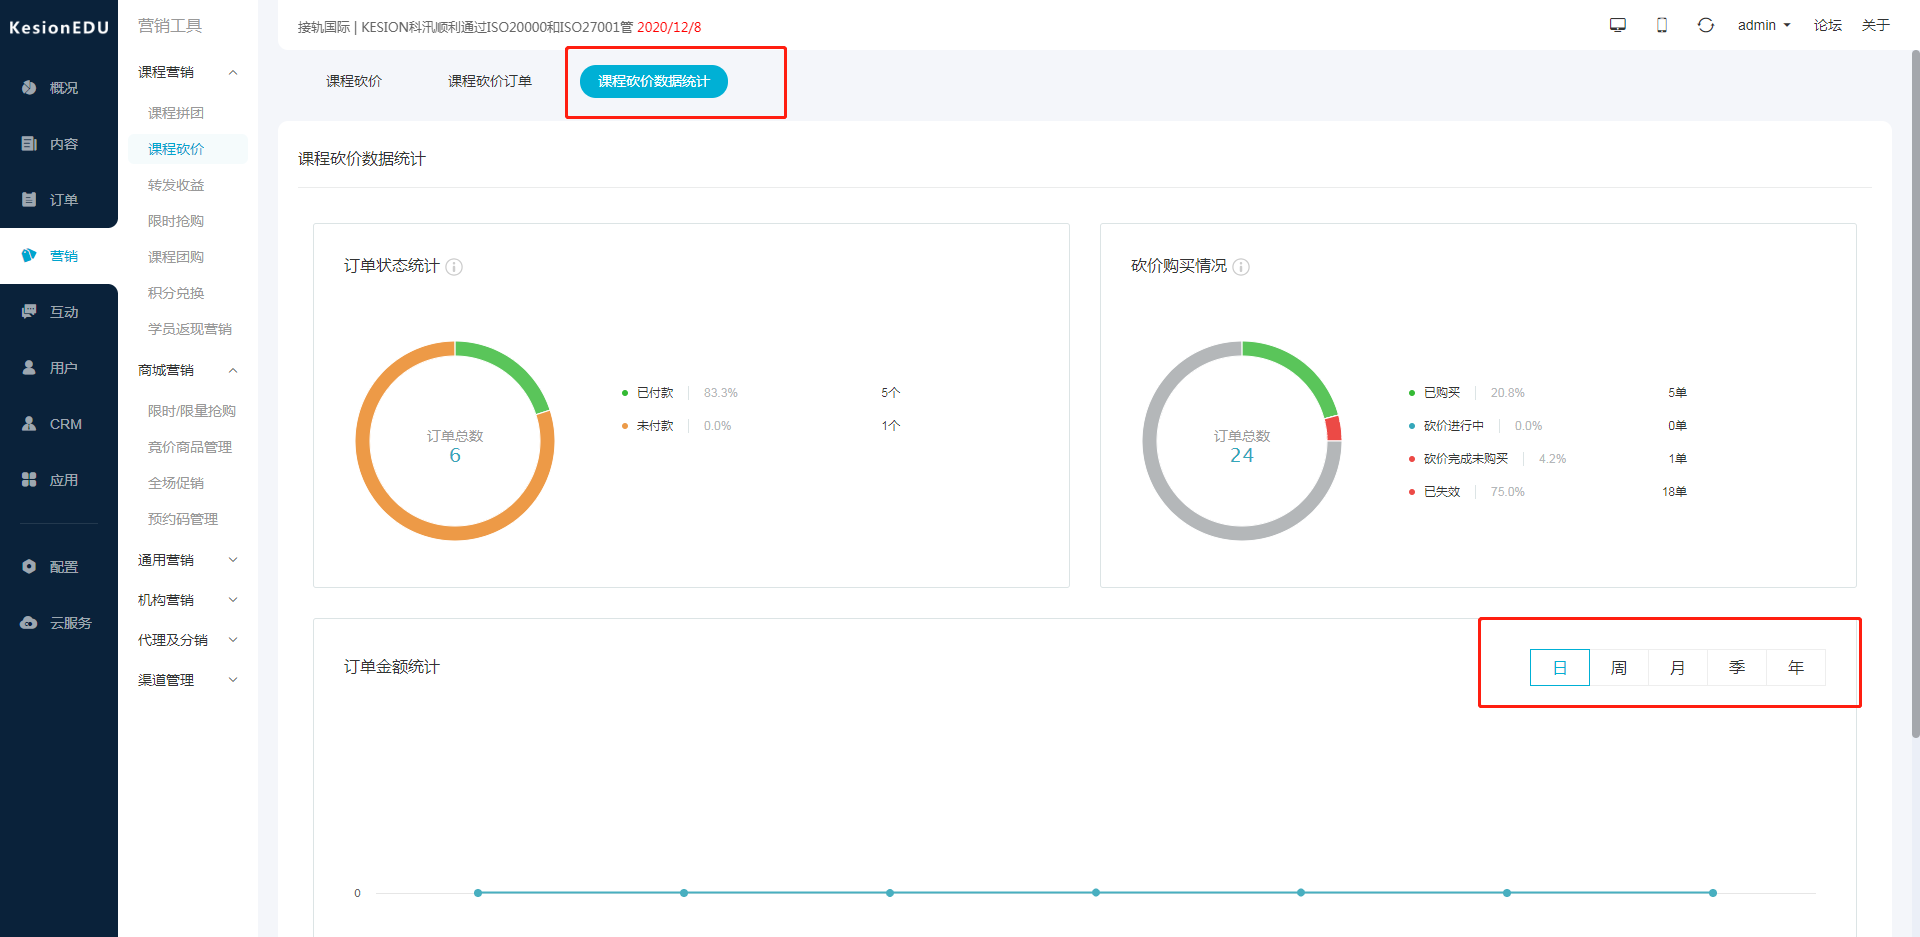Open the admin account dropdown
Viewport: 1920px width, 937px height.
click(1764, 25)
